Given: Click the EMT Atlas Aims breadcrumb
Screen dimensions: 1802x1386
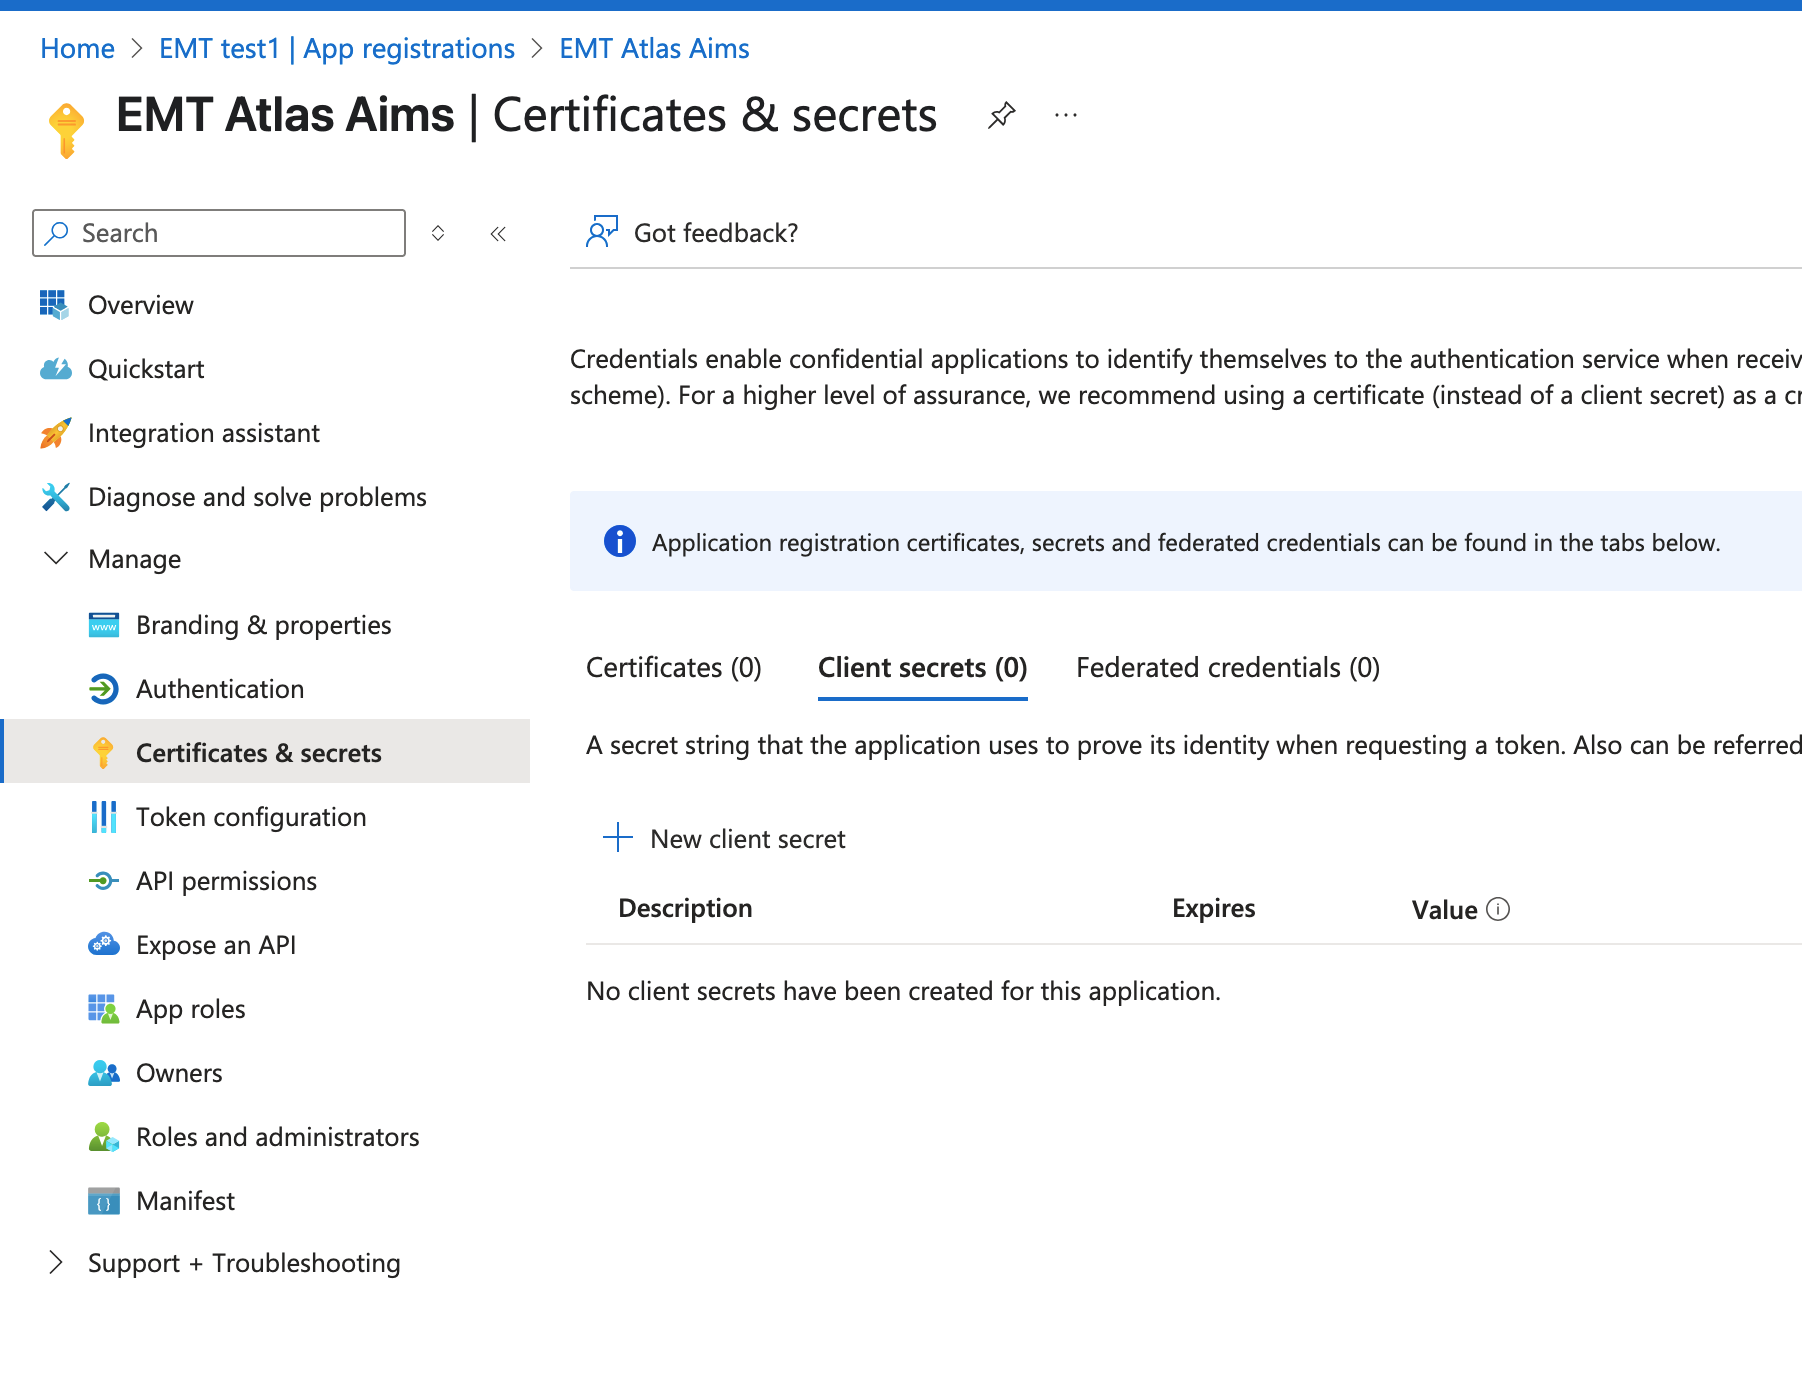Looking at the screenshot, I should coord(654,48).
